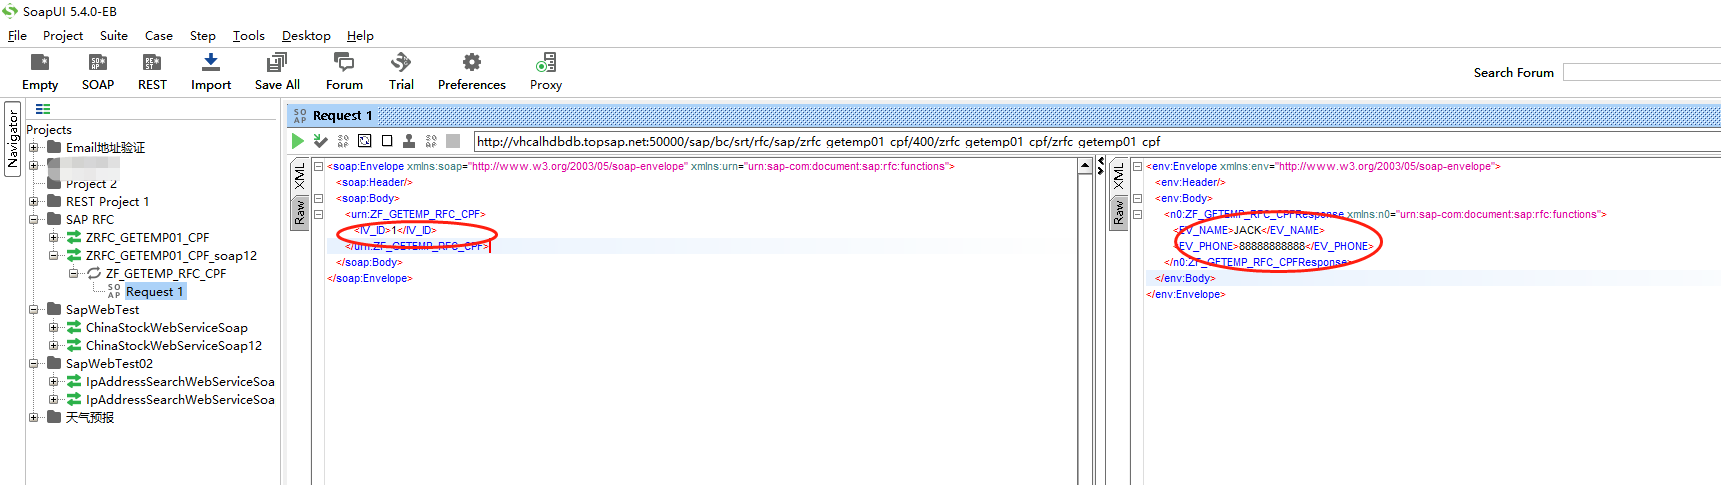Switch request editor to XML tab
The width and height of the screenshot is (1721, 485).
(x=299, y=177)
